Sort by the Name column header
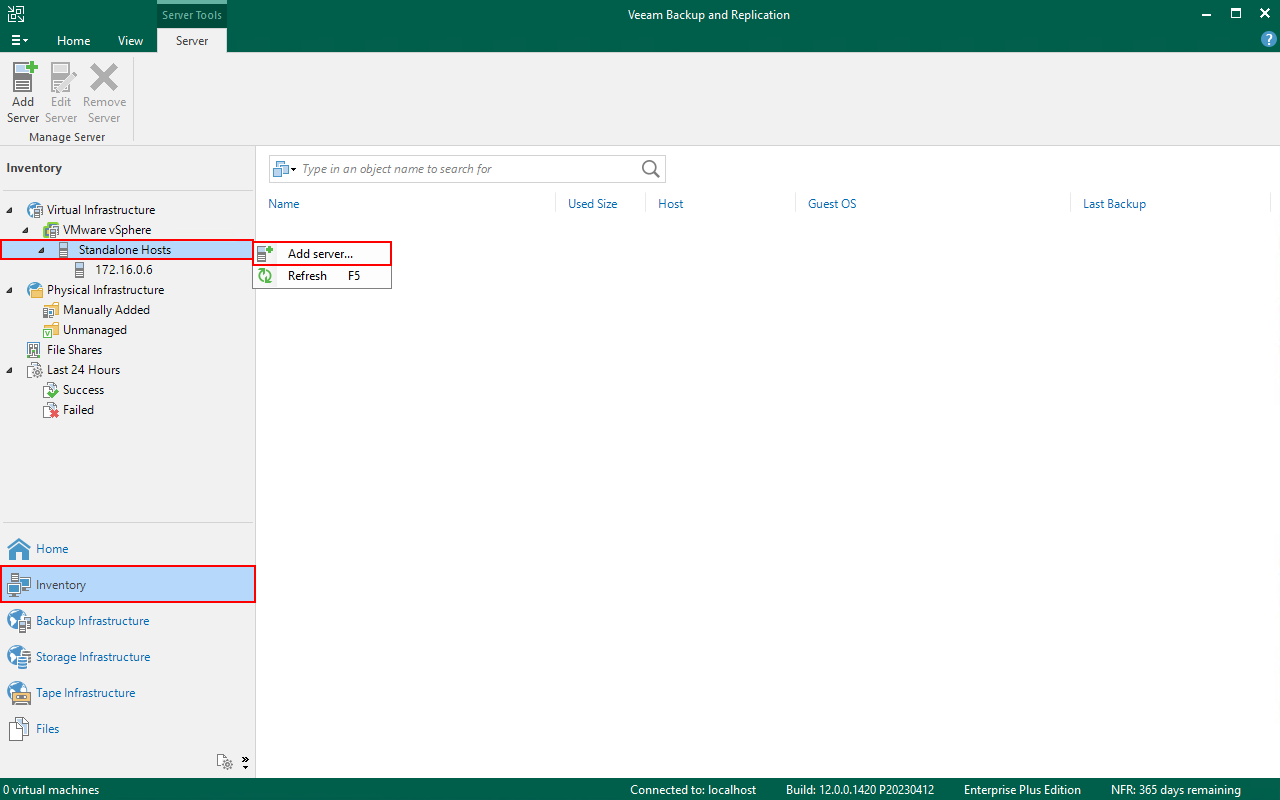Viewport: 1280px width, 800px height. 284,204
